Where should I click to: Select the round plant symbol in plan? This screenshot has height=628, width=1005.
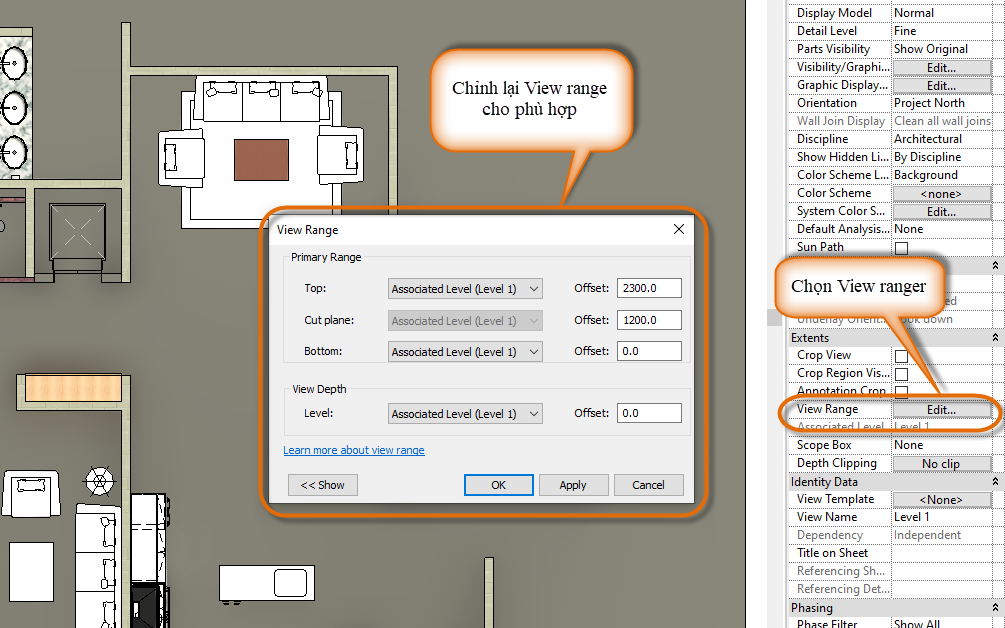[x=99, y=482]
